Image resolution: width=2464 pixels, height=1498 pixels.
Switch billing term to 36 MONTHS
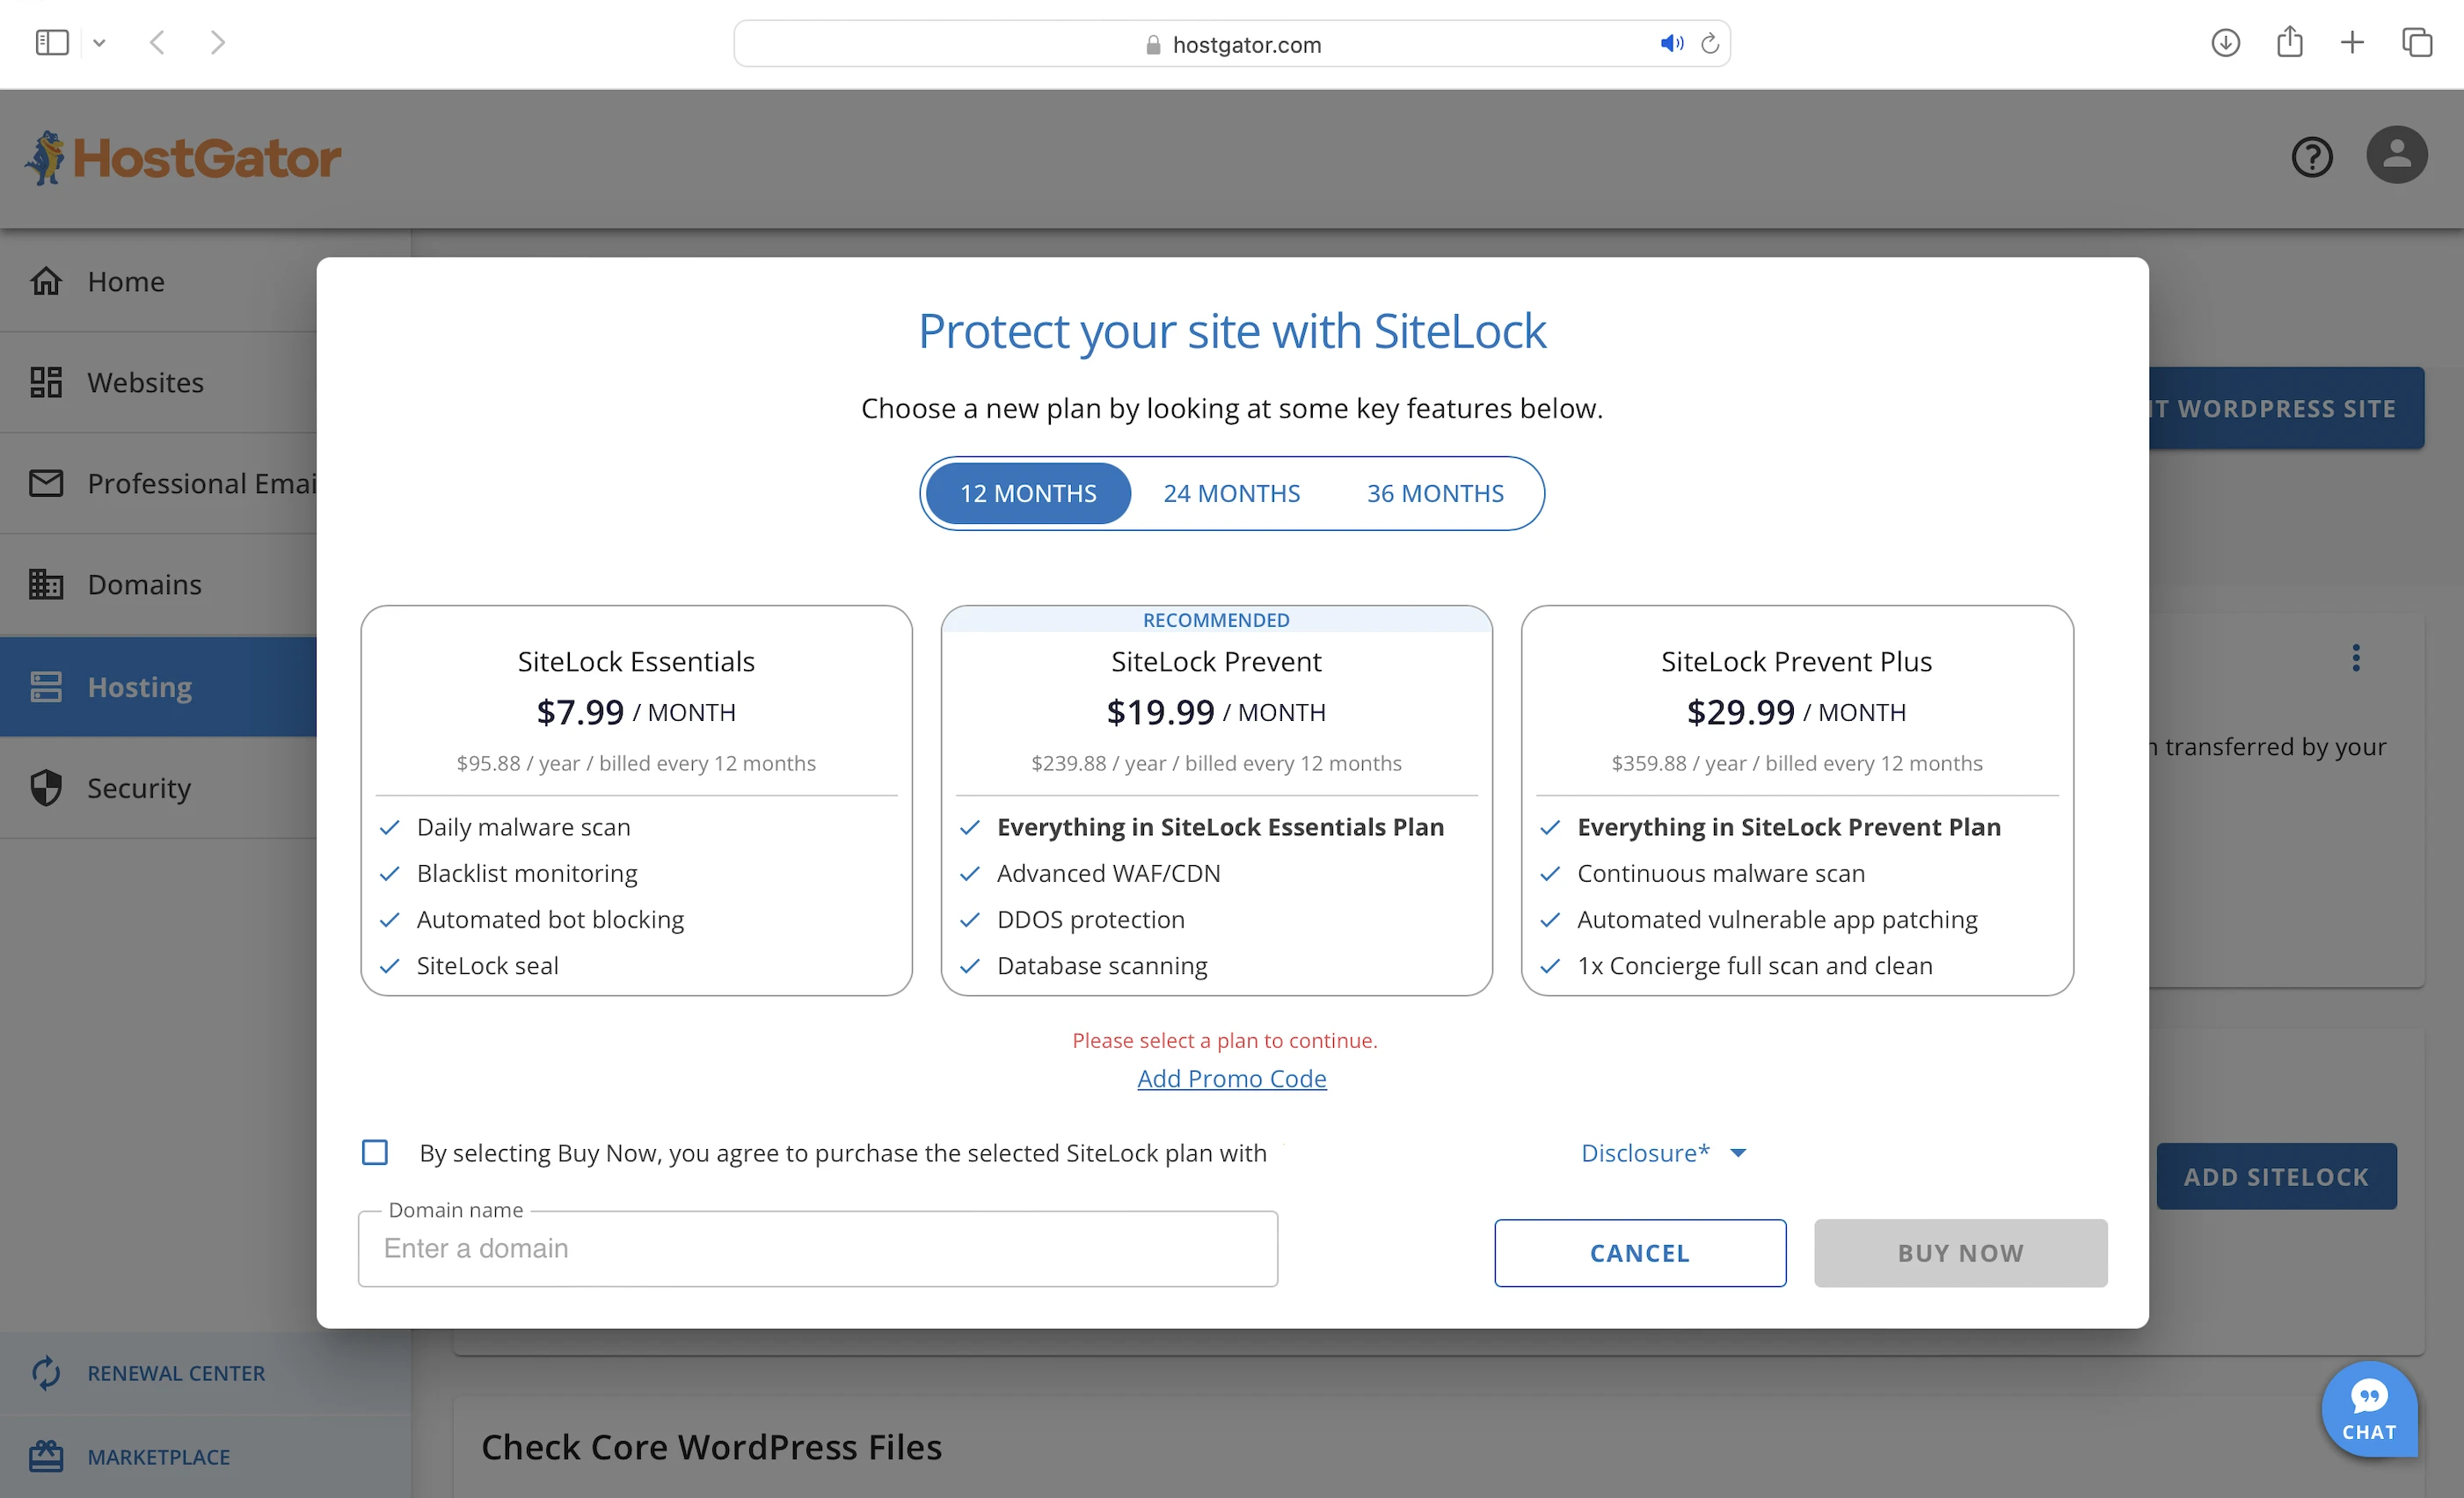coord(1434,493)
